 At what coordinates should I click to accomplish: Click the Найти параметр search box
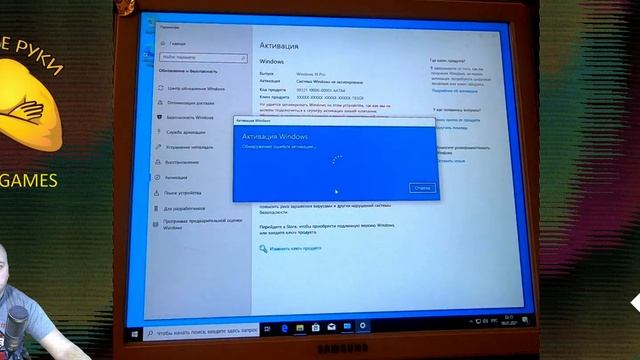[203, 58]
